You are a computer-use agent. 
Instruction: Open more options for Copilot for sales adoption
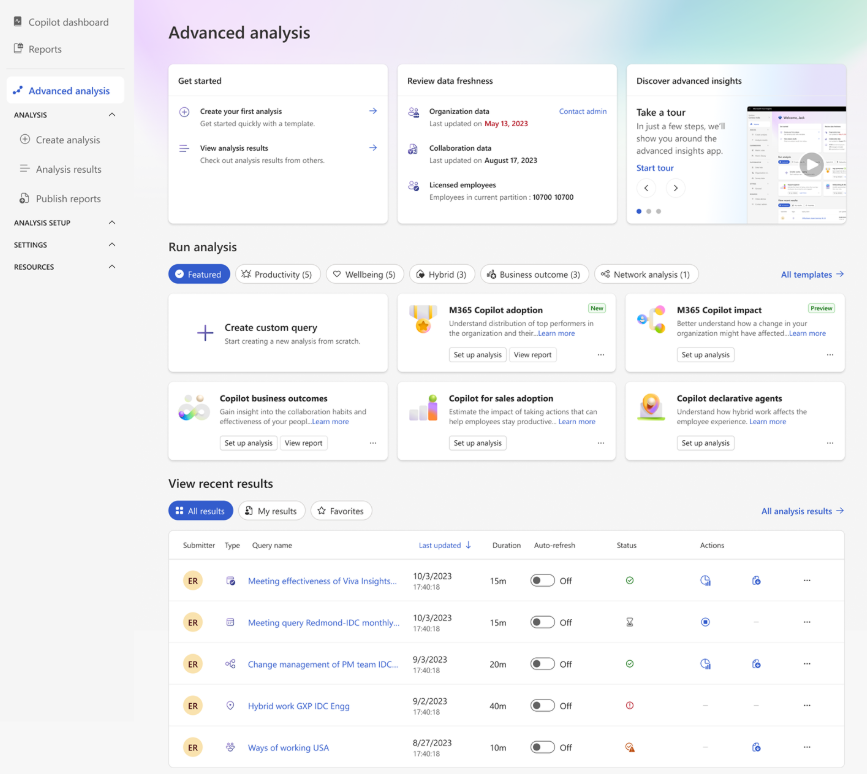click(601, 443)
